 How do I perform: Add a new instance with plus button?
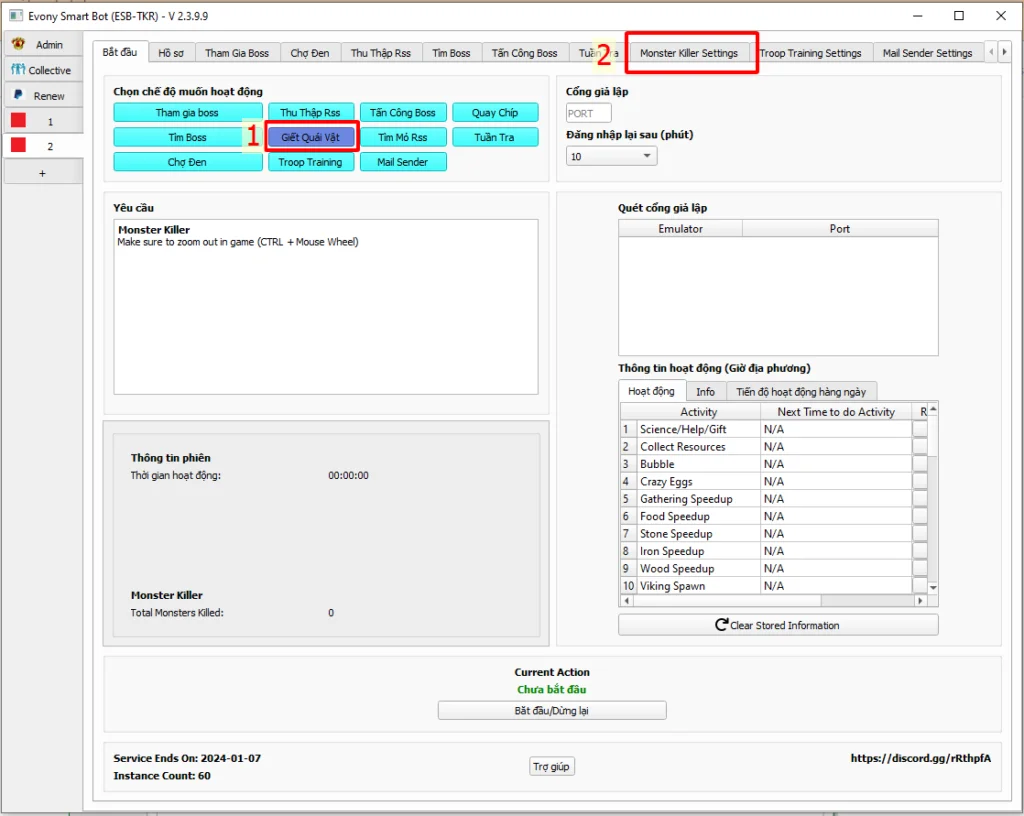click(42, 172)
